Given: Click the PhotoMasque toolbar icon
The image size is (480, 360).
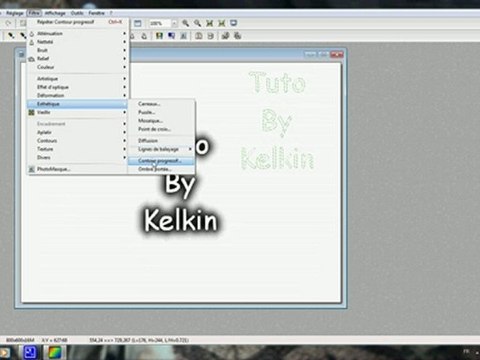Looking at the screenshot, I should [183, 36].
